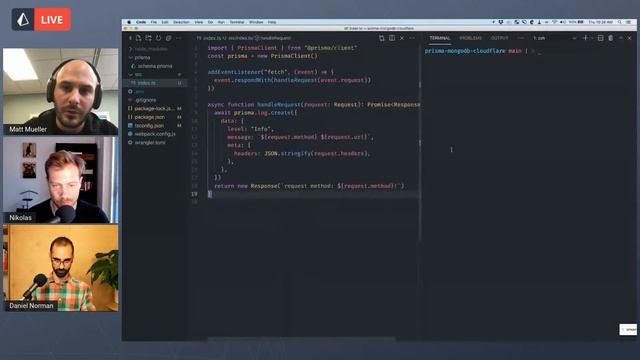This screenshot has height=360, width=640.
Task: Click the new terminal plus icon
Action: [585, 38]
